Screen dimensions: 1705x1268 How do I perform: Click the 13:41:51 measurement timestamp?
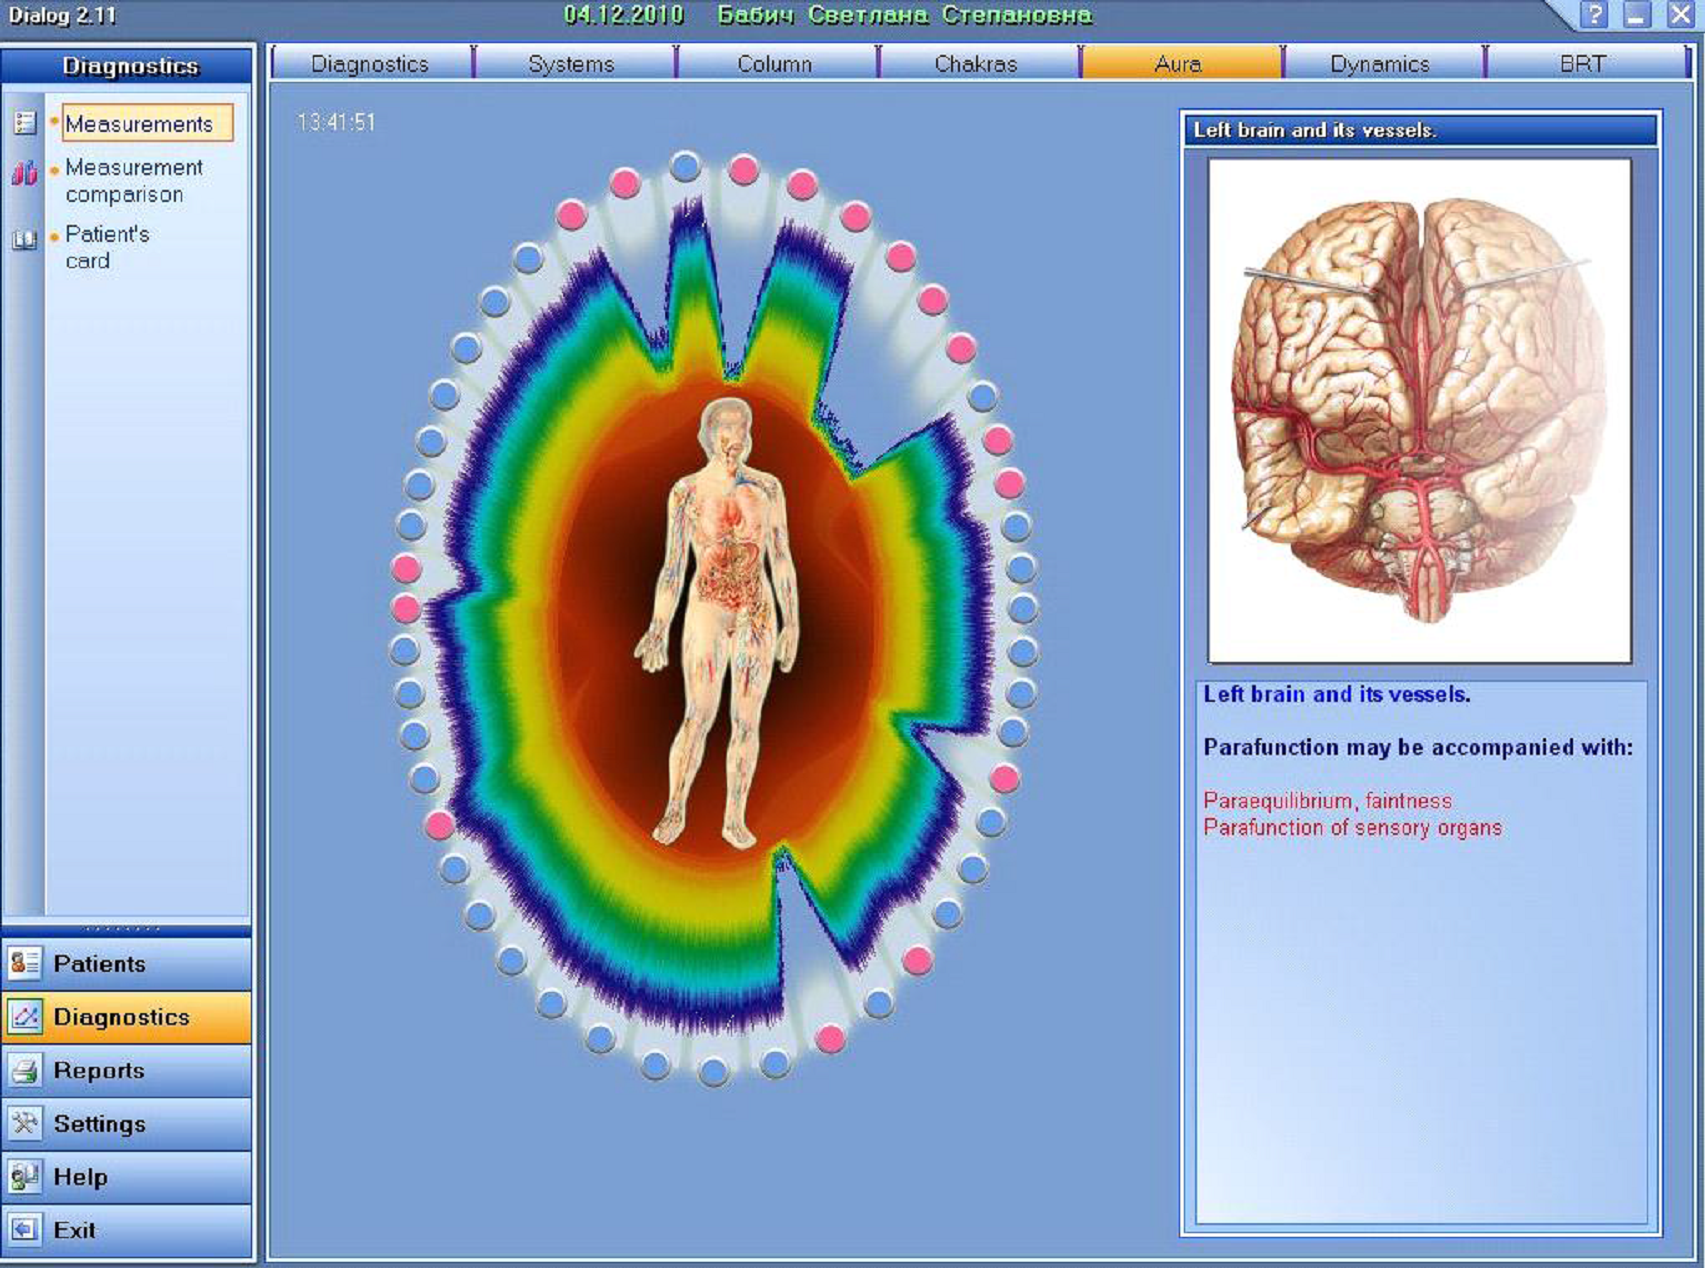(x=336, y=122)
